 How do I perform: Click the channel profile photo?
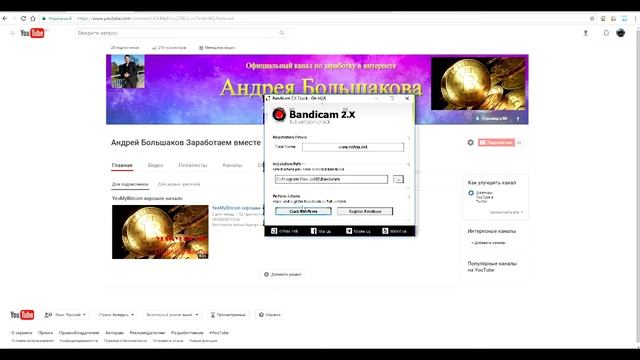(x=128, y=72)
